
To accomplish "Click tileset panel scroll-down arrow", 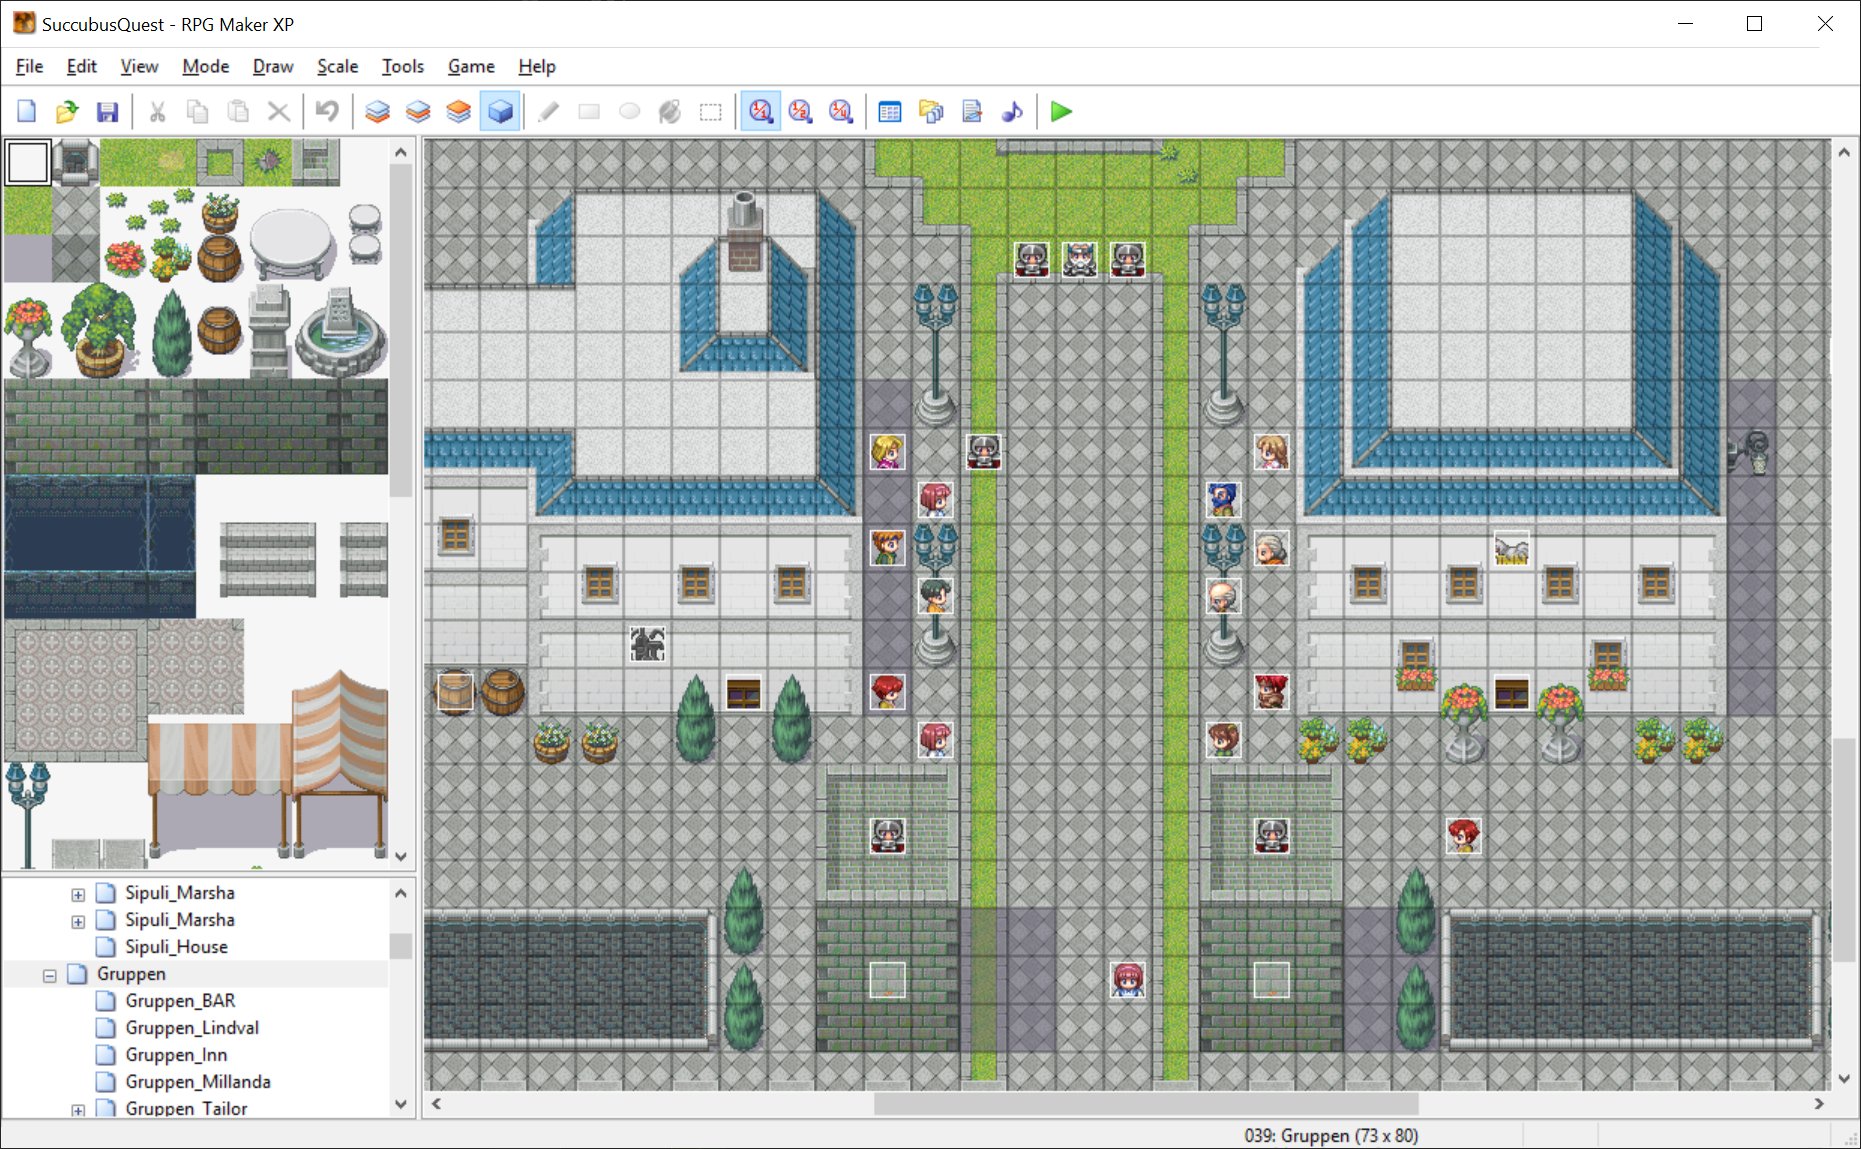I will pos(401,857).
